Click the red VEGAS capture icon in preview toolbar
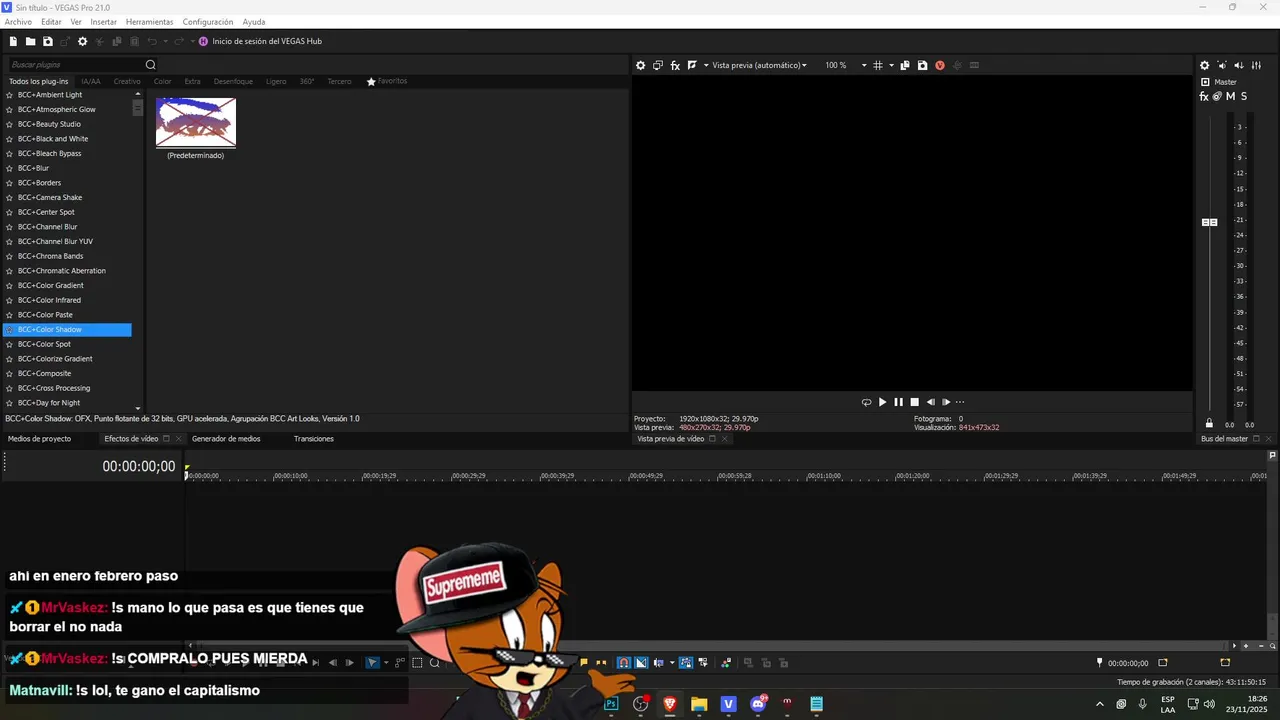The height and width of the screenshot is (720, 1280). click(x=939, y=65)
